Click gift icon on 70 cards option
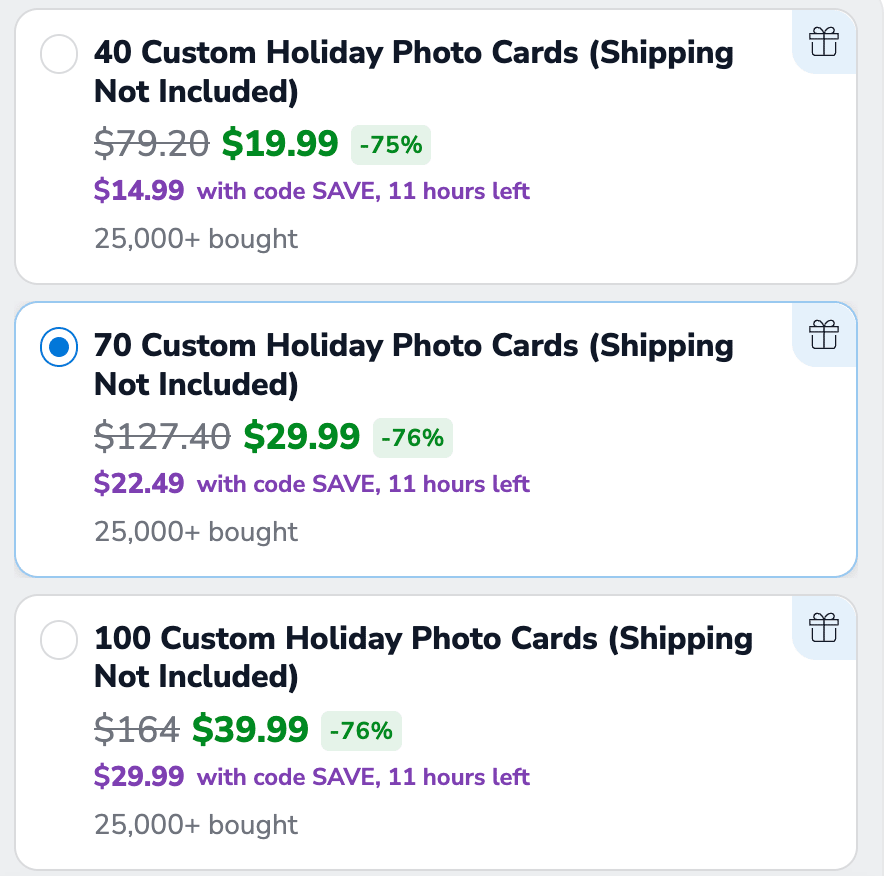The height and width of the screenshot is (876, 888). pos(824,335)
